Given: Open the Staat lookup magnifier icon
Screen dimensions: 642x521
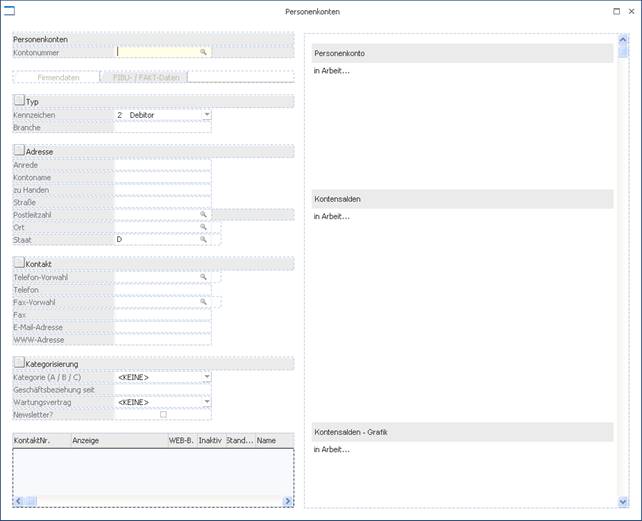Looking at the screenshot, I should click(x=203, y=240).
